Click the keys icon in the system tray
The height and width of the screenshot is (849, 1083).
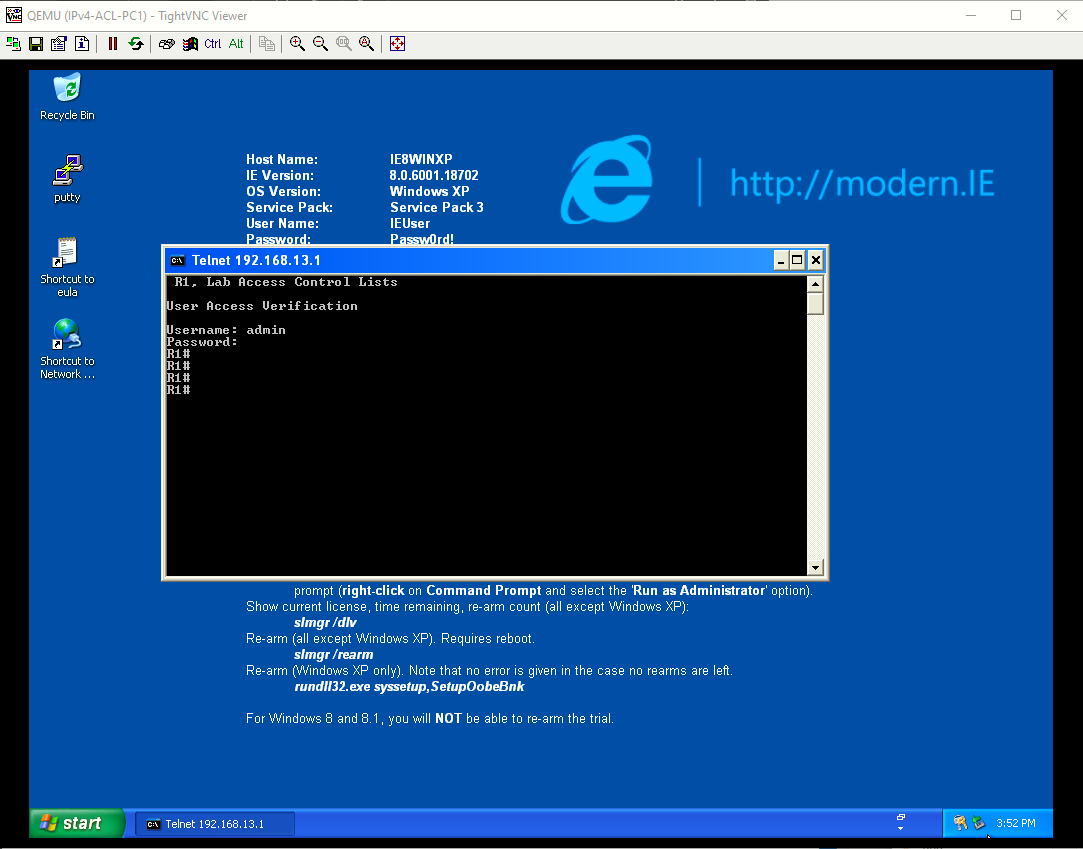tap(960, 823)
